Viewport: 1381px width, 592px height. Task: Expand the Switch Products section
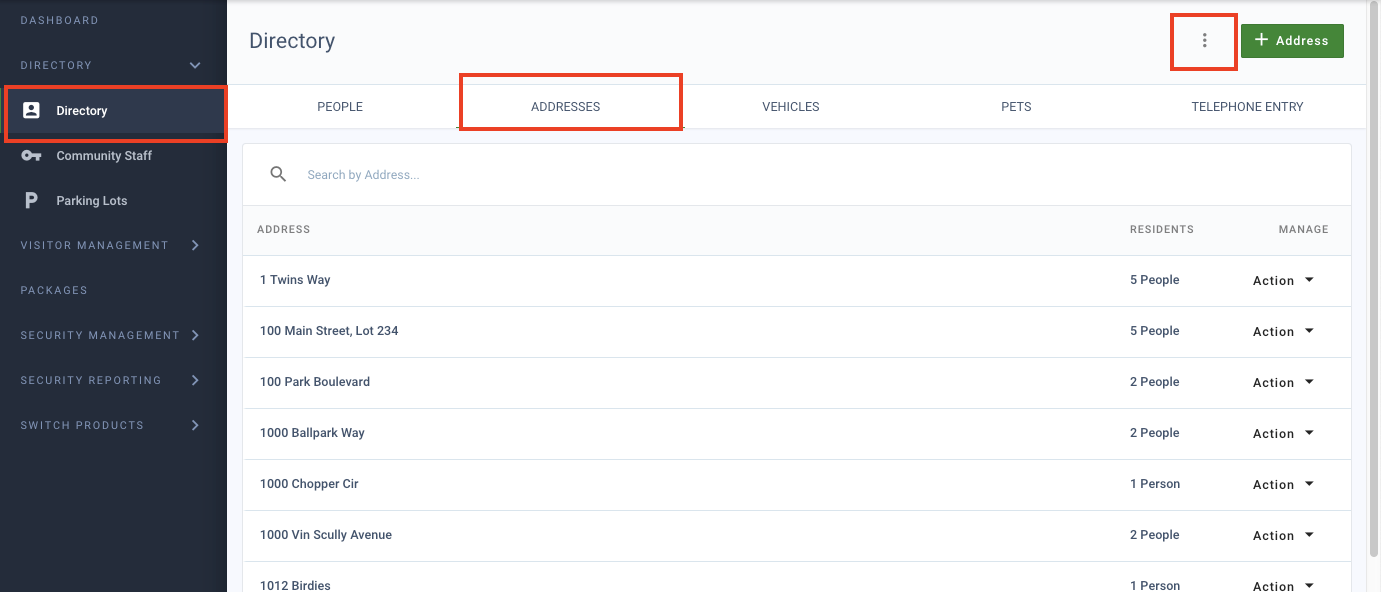(x=195, y=425)
